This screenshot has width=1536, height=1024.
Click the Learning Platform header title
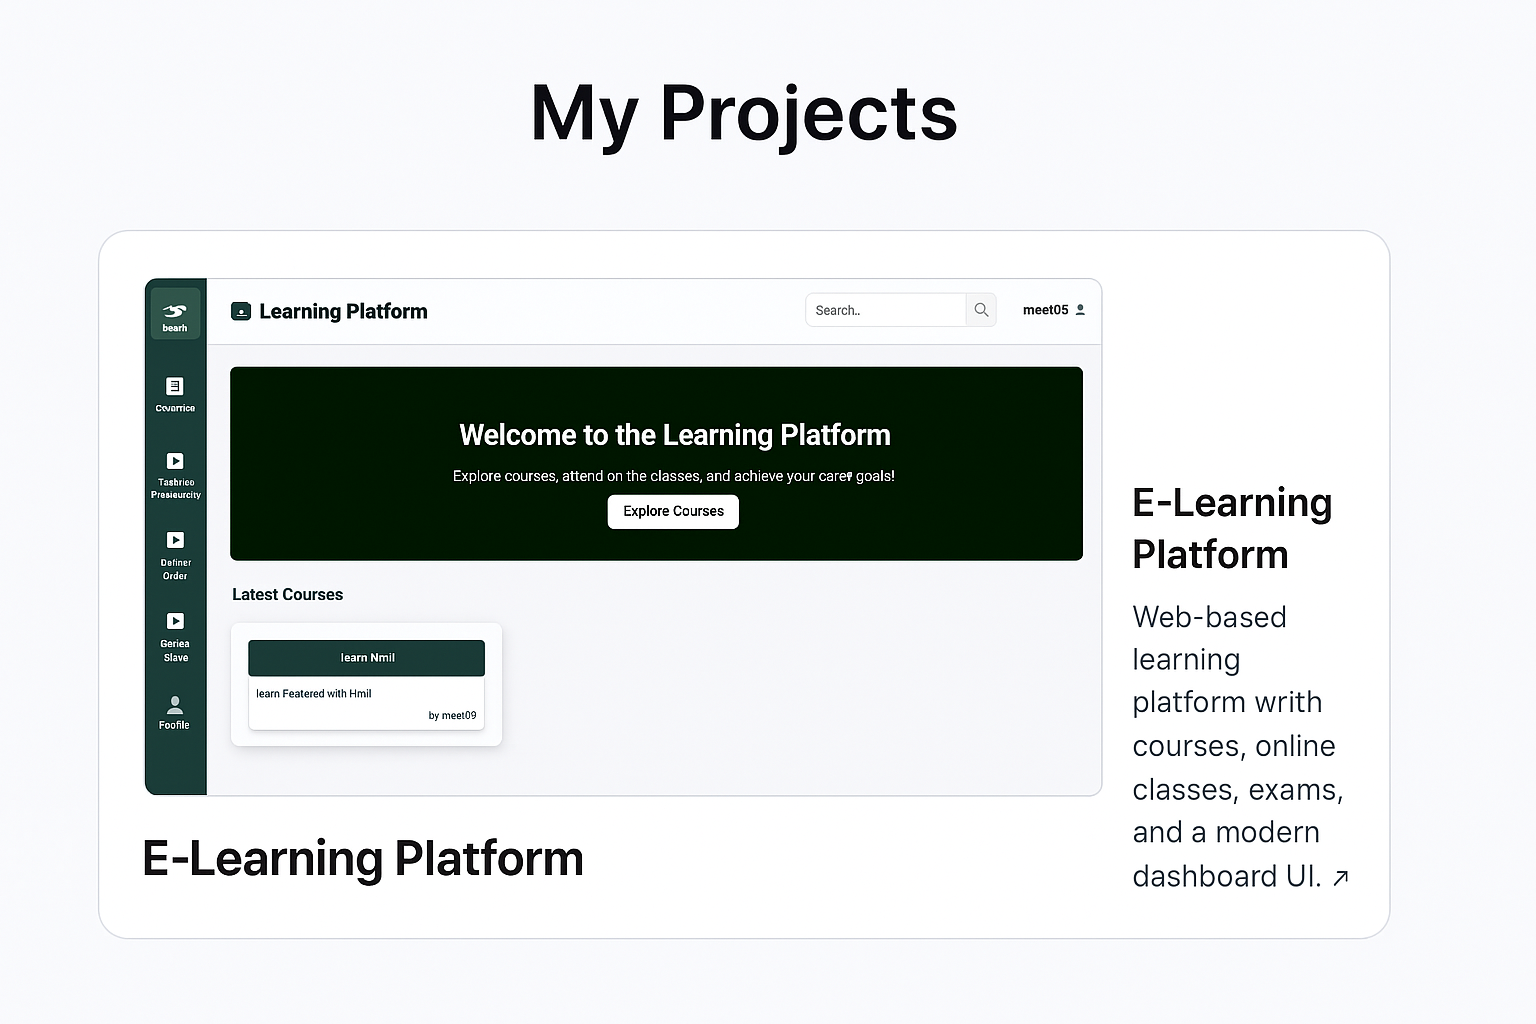point(343,311)
